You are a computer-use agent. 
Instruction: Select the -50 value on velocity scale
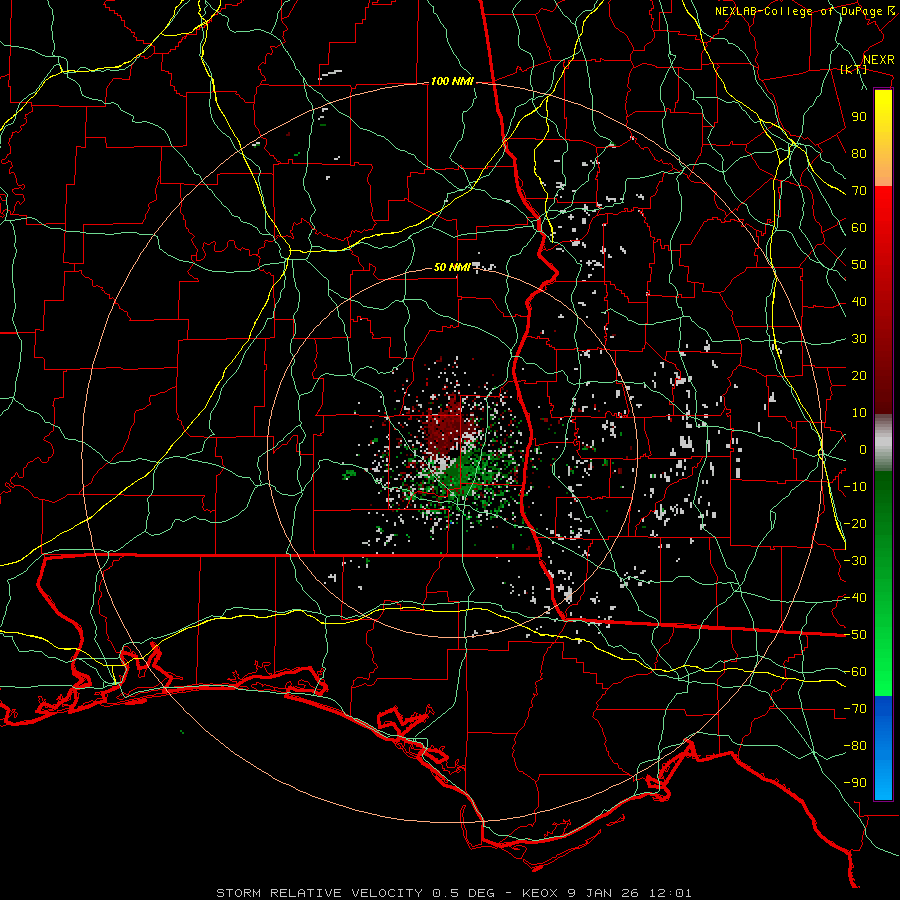click(855, 635)
